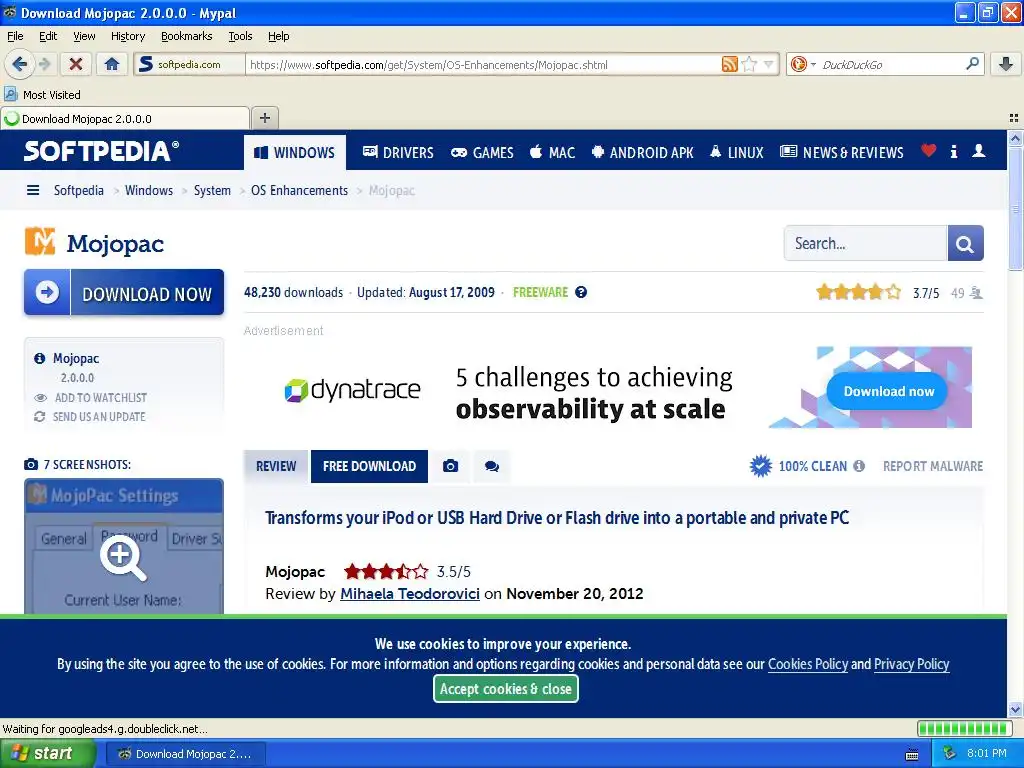
Task: Click the list all tabs icon
Action: 1014,118
